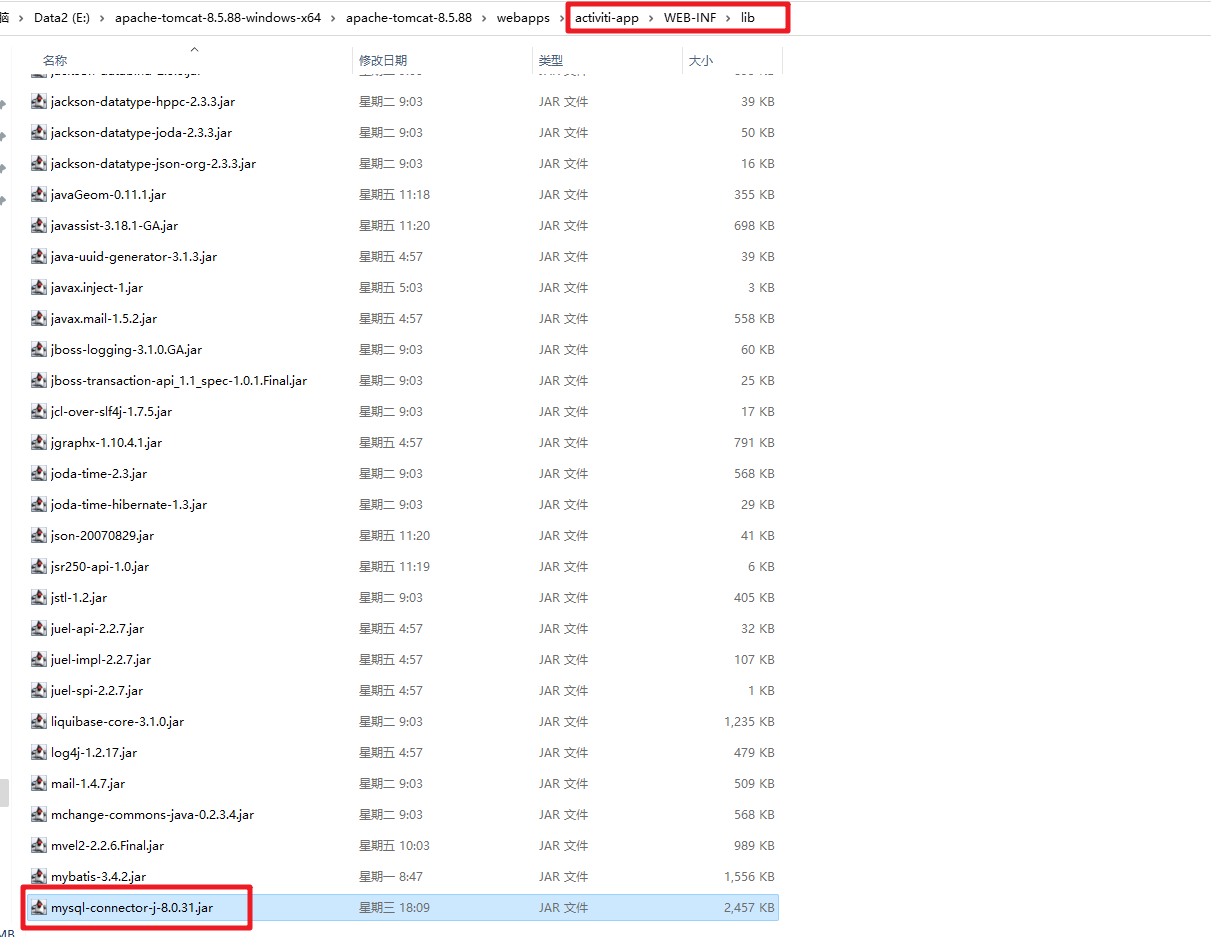Viewport: 1211px width, 937px height.
Task: Navigate to the WEB-INF breadcrumb
Action: point(690,19)
